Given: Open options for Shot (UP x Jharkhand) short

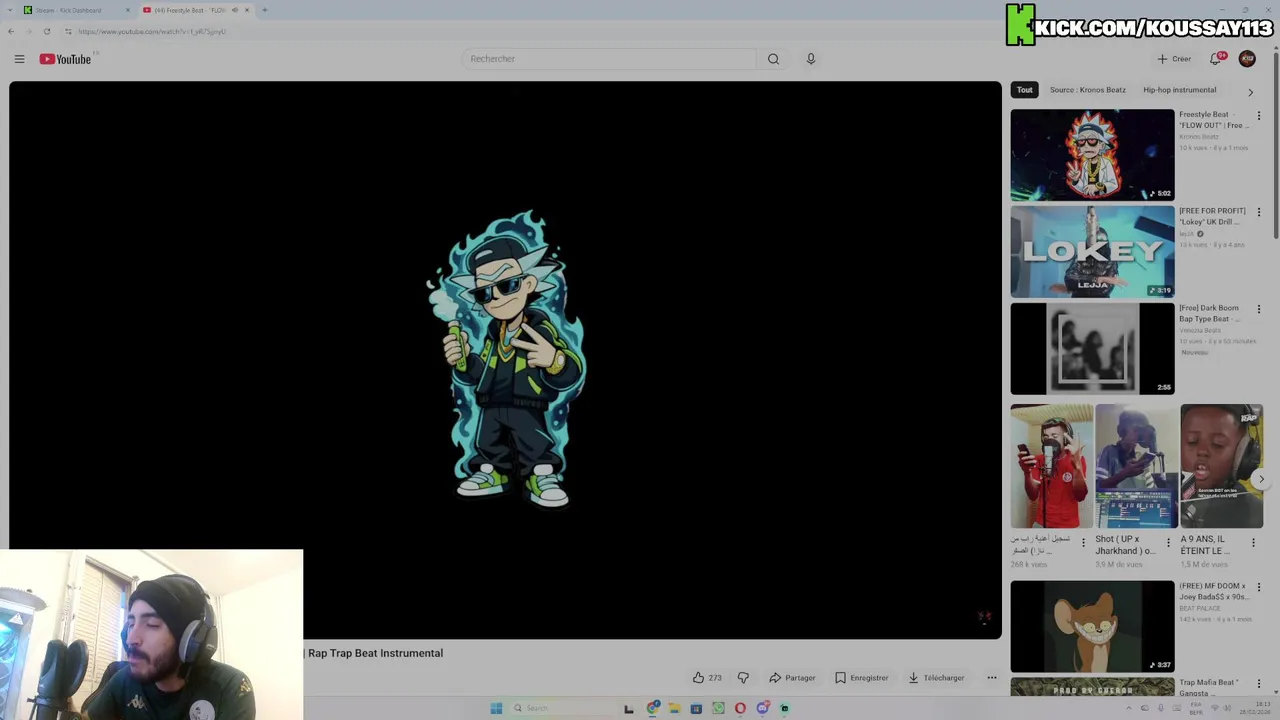Looking at the screenshot, I should point(1168,543).
